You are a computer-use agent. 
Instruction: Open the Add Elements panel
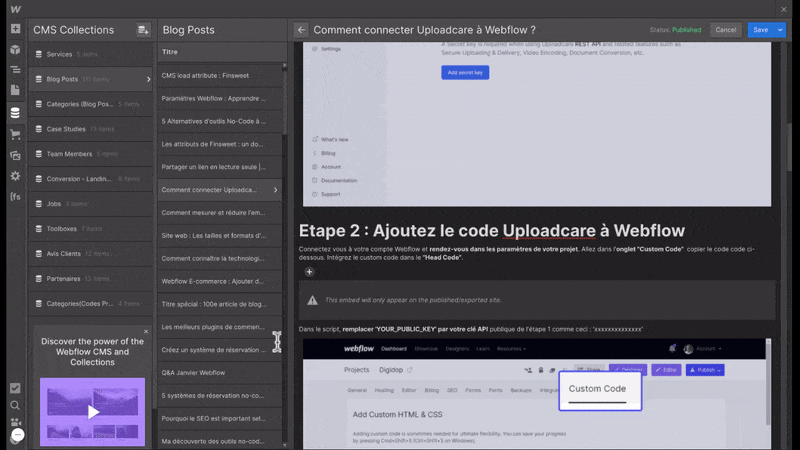click(15, 29)
